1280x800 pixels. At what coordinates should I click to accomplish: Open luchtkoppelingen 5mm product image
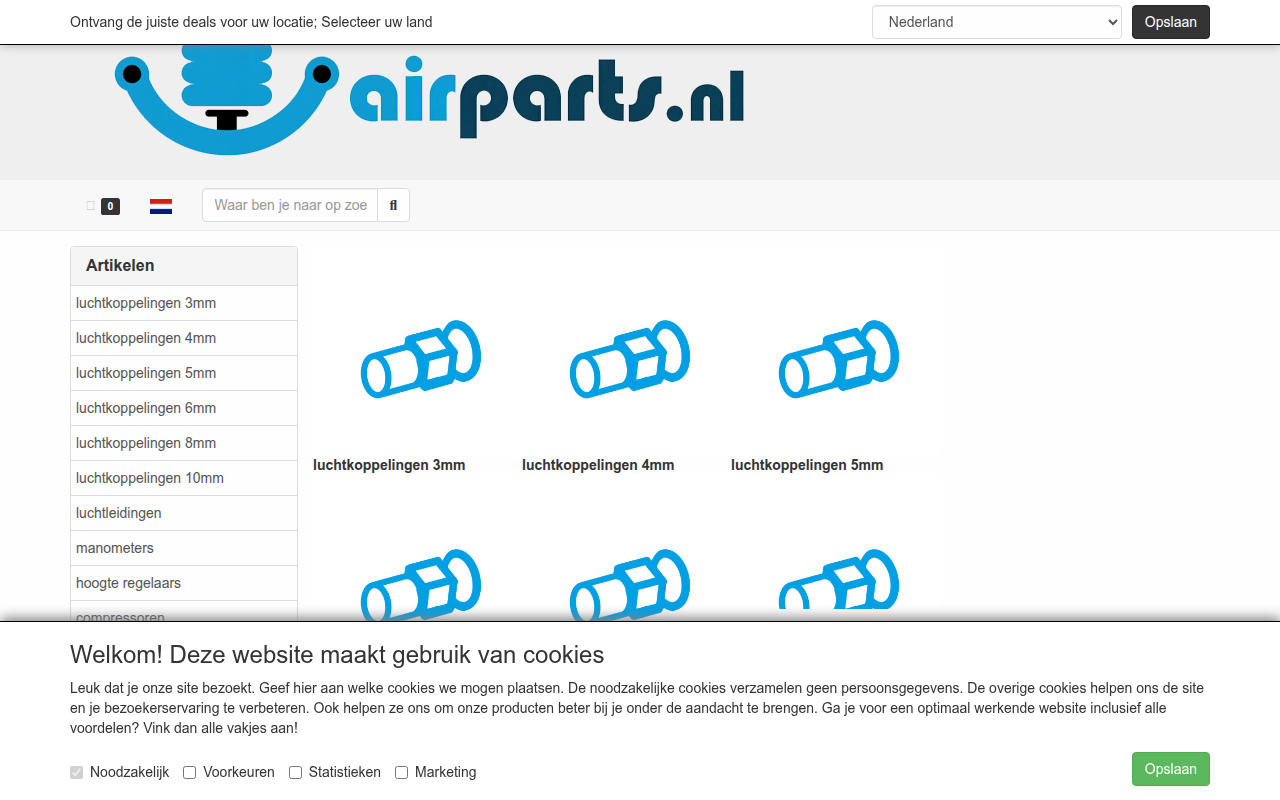coord(838,358)
